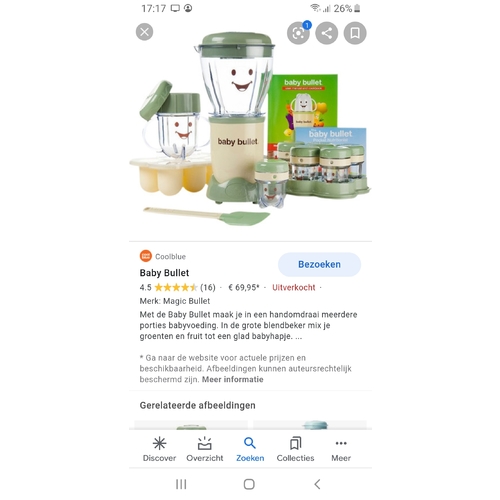Tap the Bezoeken button
Screen dimensions: 500x500
coord(319,264)
